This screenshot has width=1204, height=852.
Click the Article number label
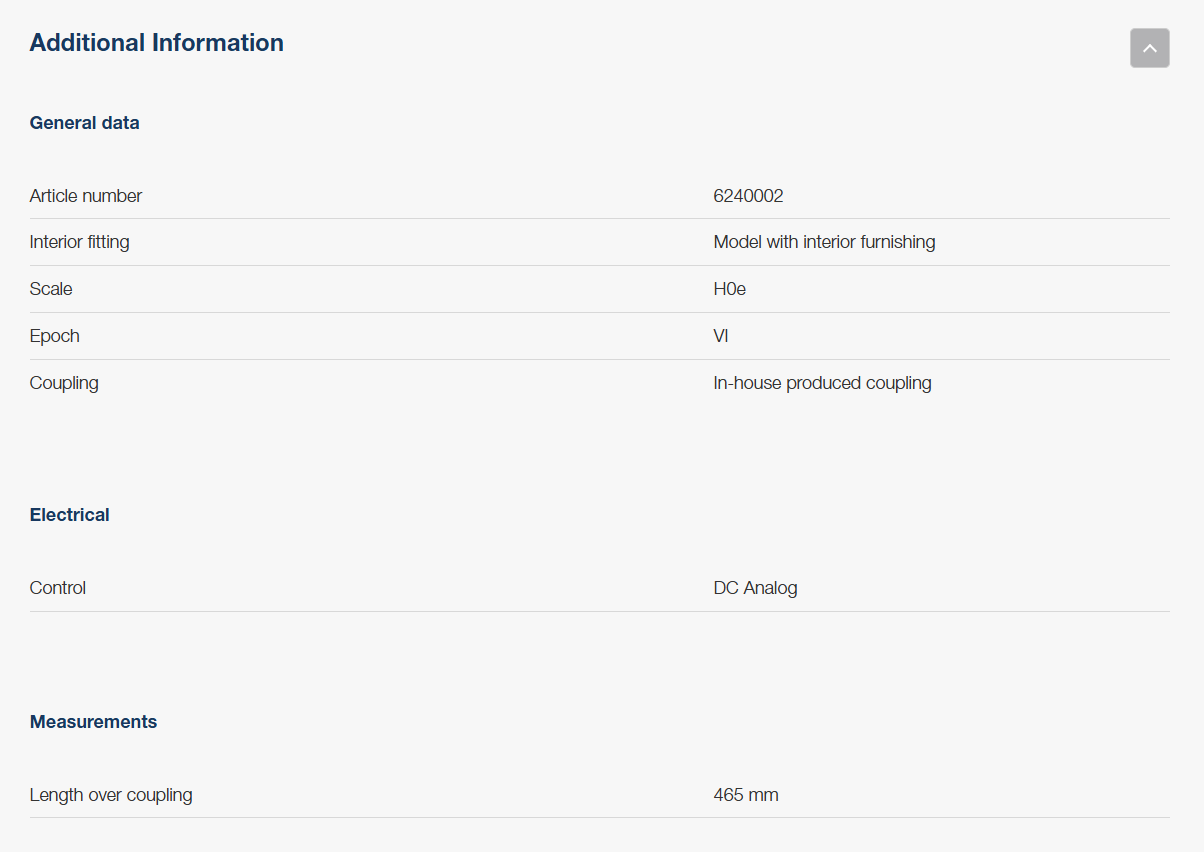pos(86,196)
